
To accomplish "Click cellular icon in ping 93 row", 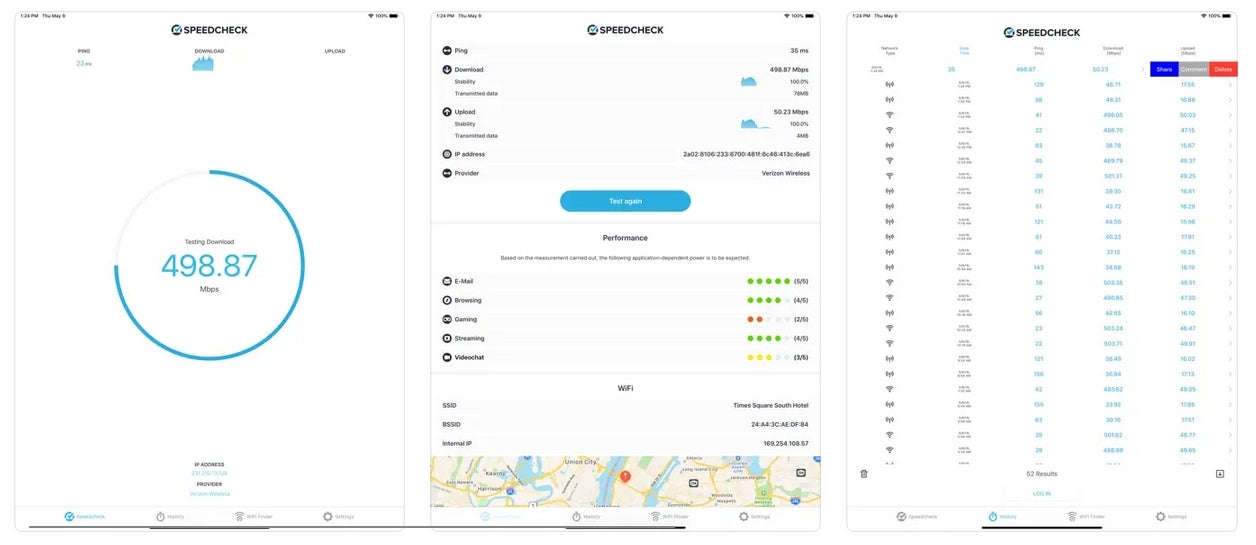I will tap(890, 146).
